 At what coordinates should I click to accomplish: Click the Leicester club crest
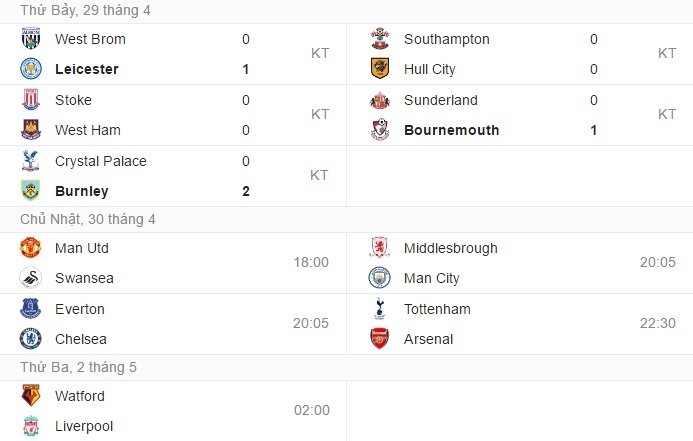31,69
